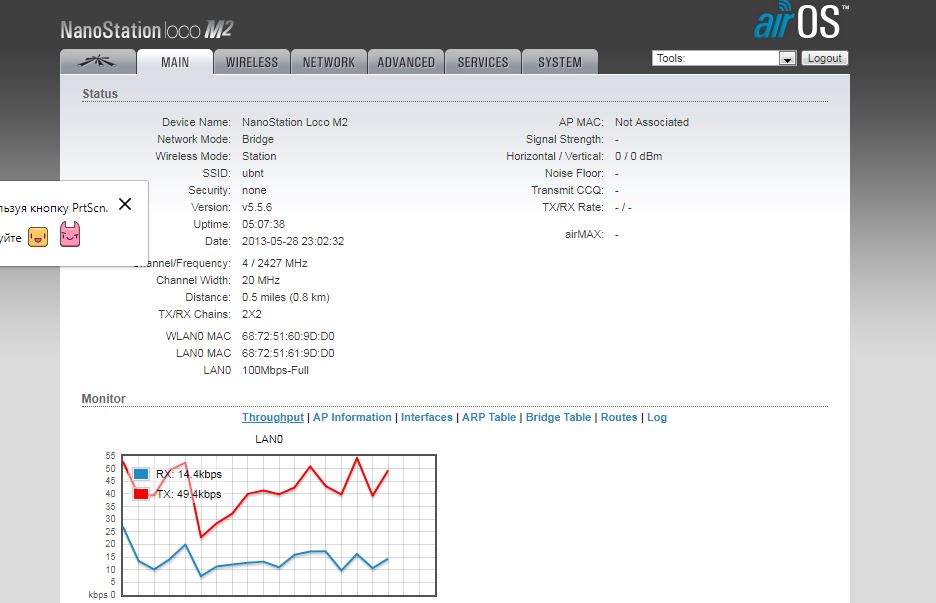The width and height of the screenshot is (936, 603).
Task: Open the Log link
Action: pyautogui.click(x=657, y=417)
